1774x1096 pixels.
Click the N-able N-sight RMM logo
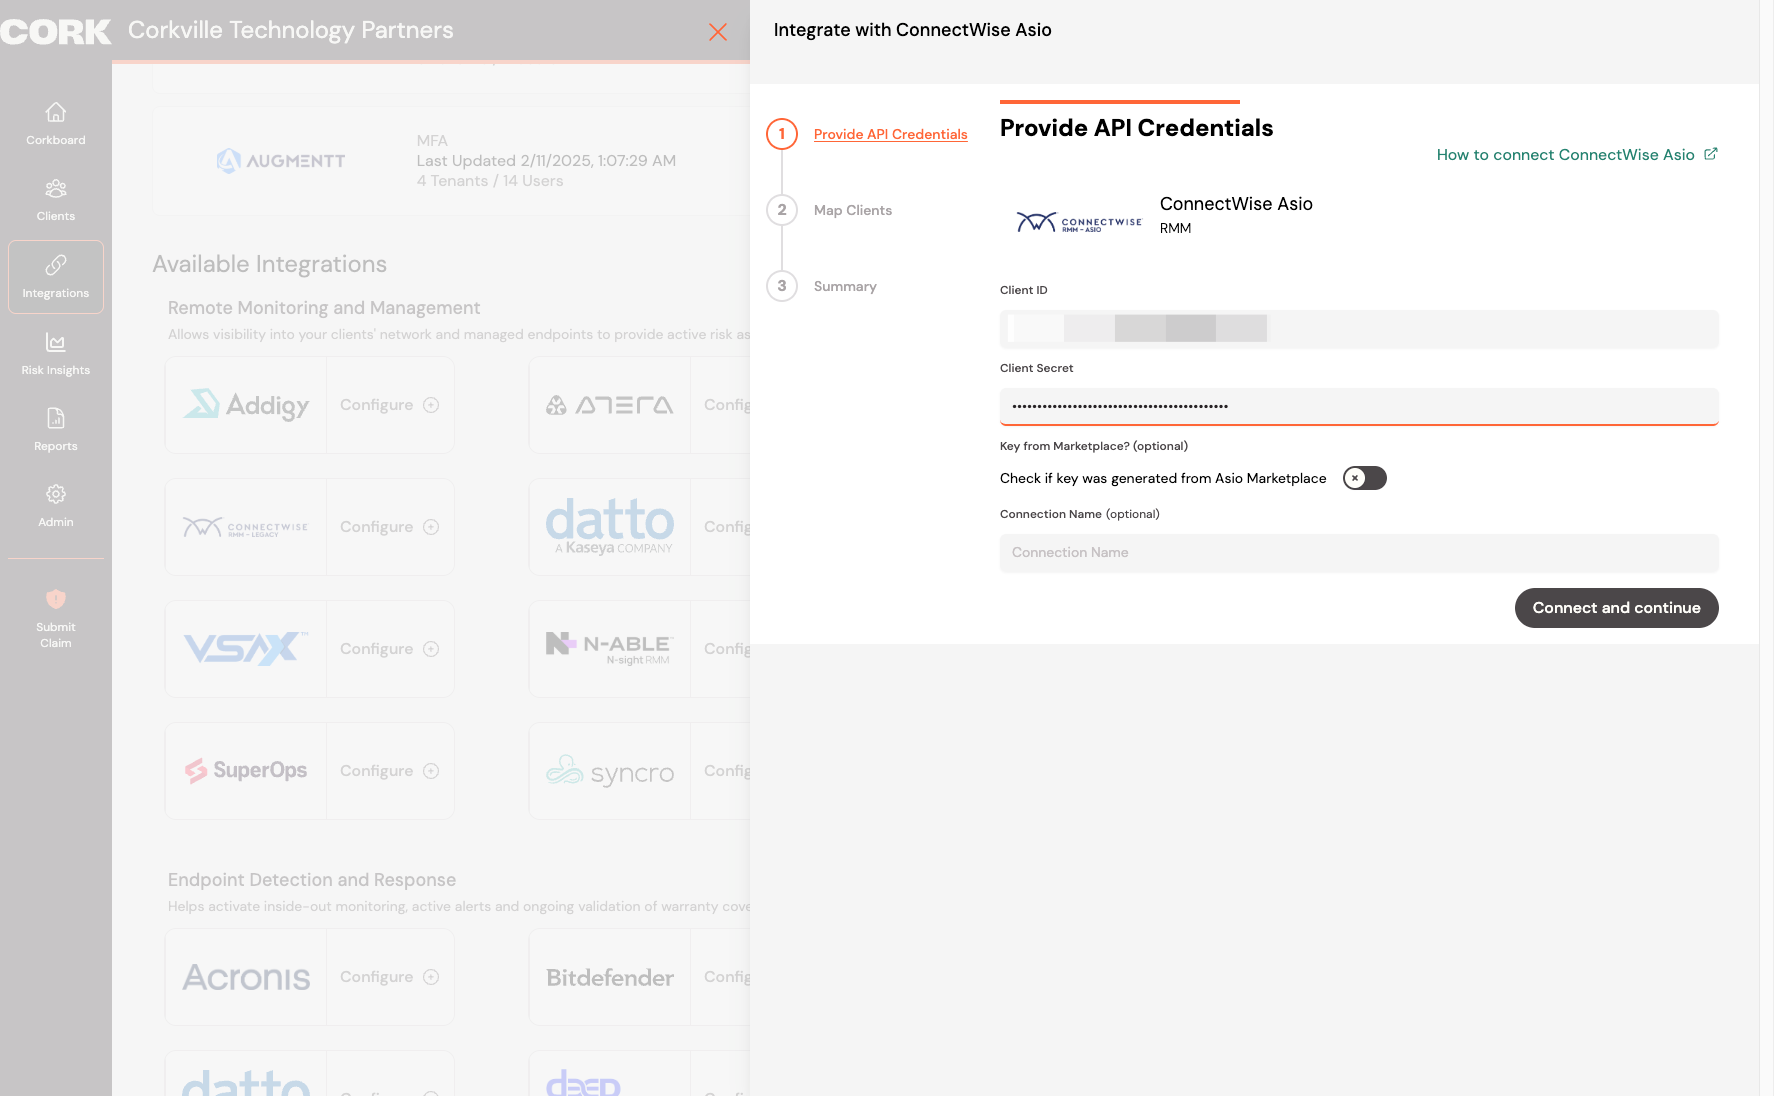pyautogui.click(x=610, y=649)
